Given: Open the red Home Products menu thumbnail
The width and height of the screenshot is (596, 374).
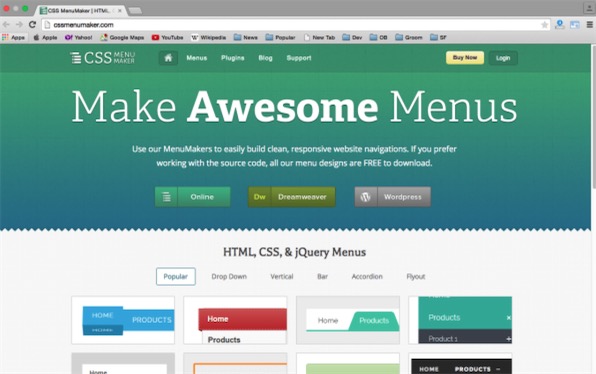Looking at the screenshot, I should [x=235, y=320].
